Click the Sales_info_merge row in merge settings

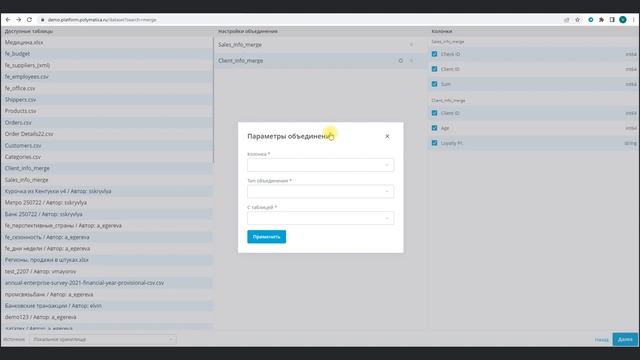(x=320, y=45)
